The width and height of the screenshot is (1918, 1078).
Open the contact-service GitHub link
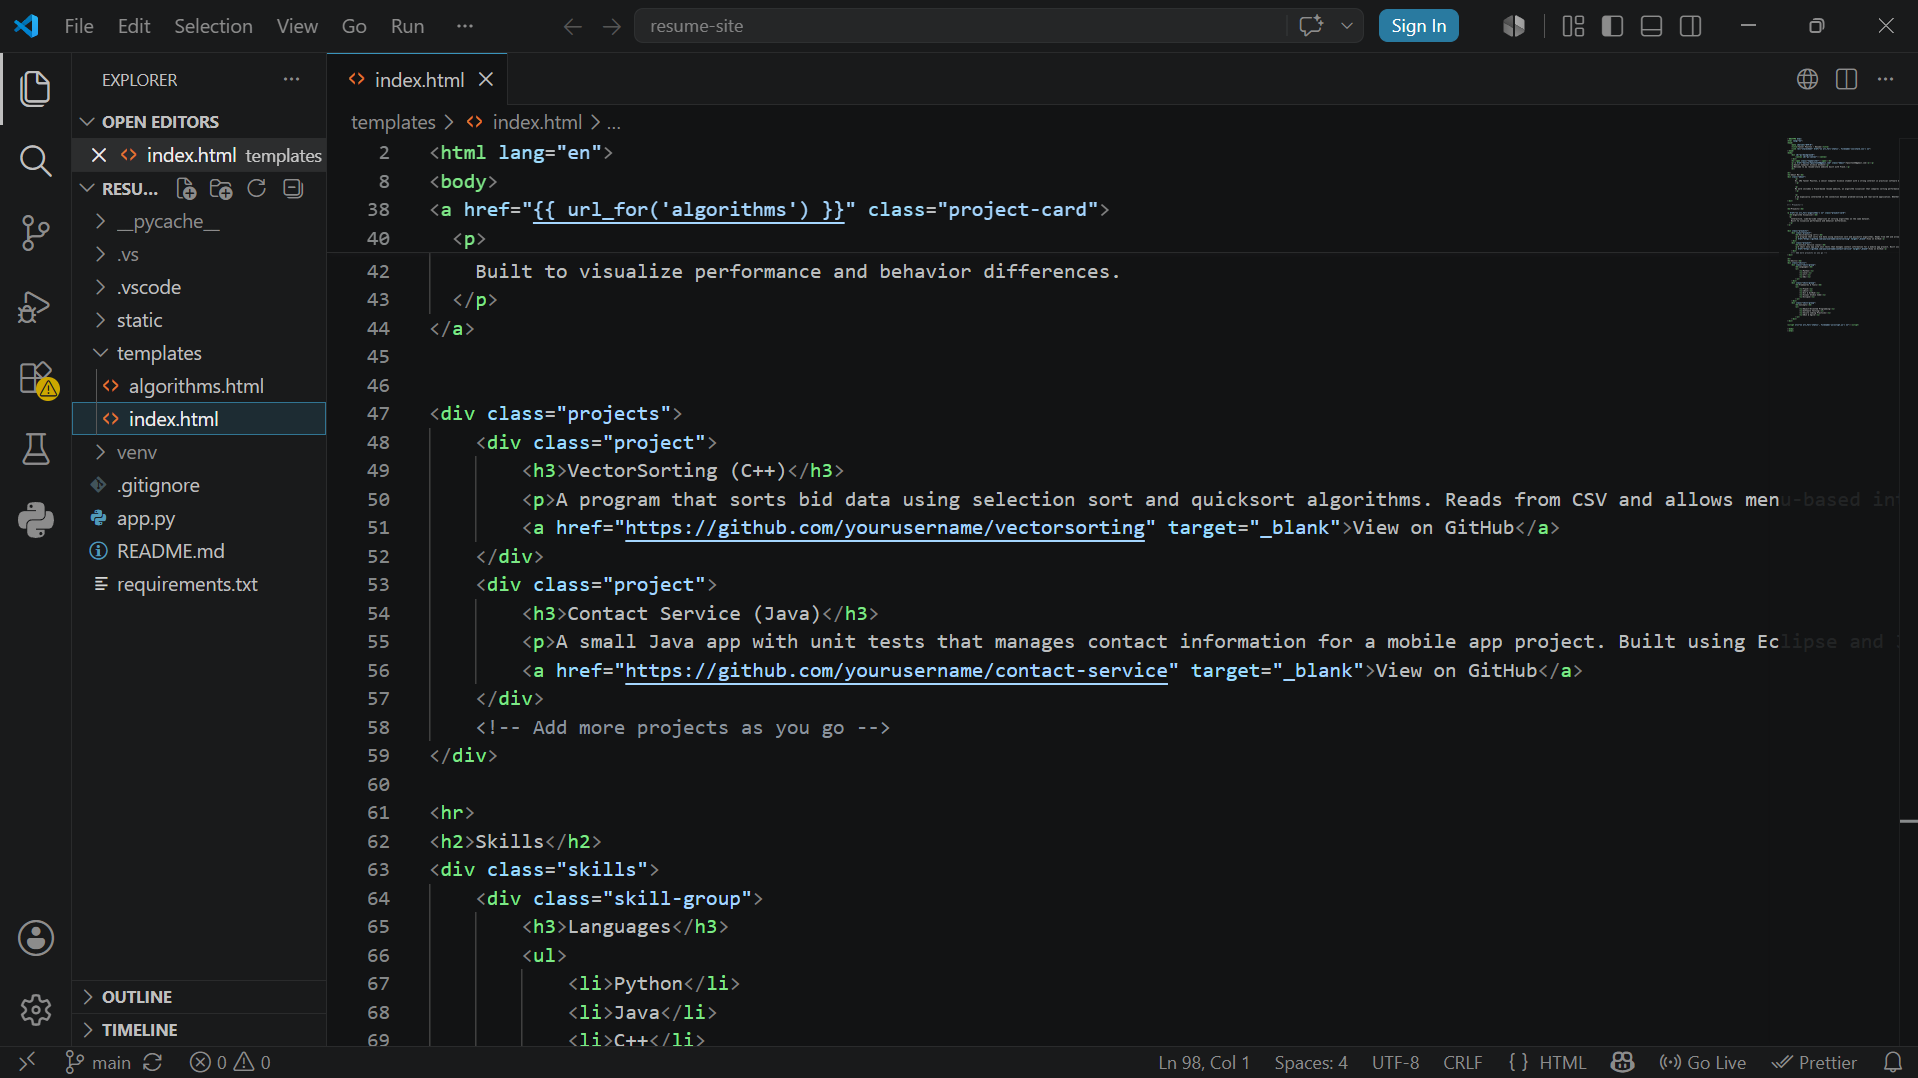coord(897,671)
